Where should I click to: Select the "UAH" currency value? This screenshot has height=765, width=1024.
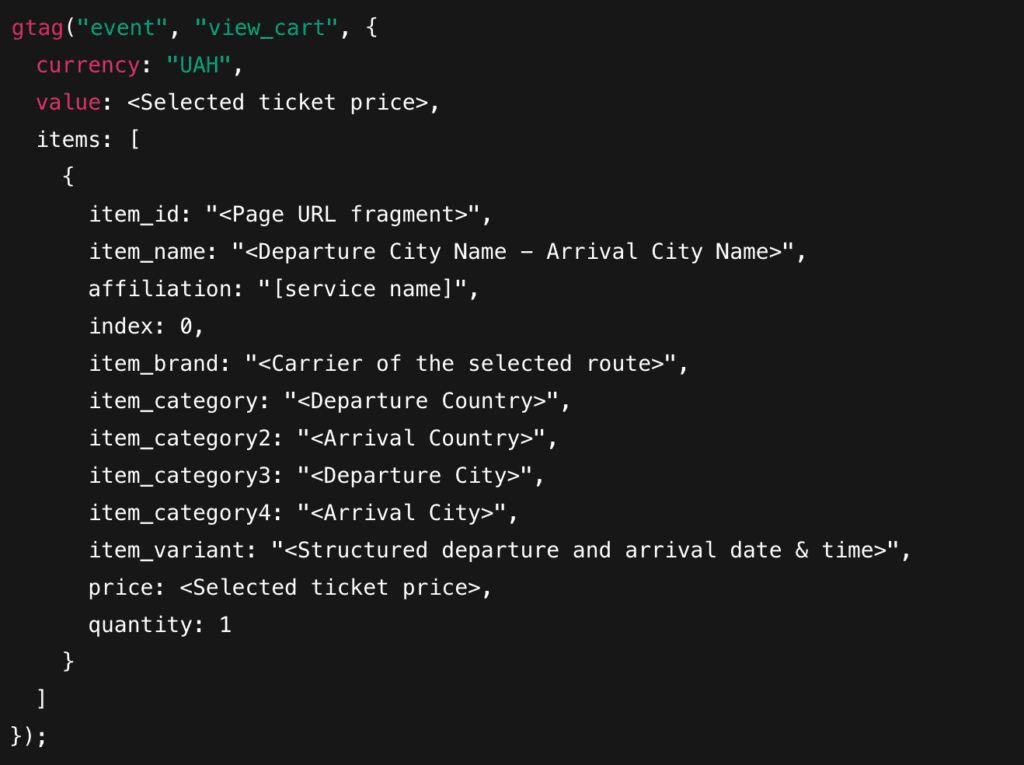(199, 65)
